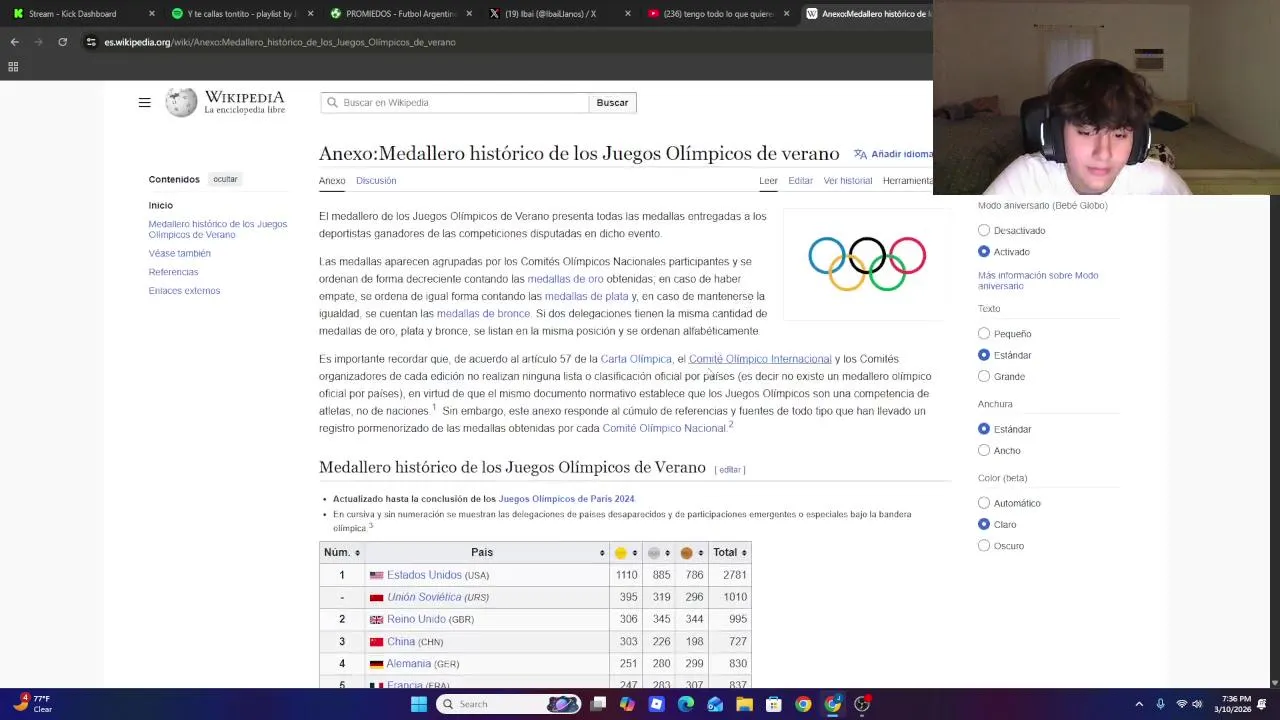Click the volume icon in system tray
Viewport: 1280px width, 720px height.
click(x=1197, y=704)
